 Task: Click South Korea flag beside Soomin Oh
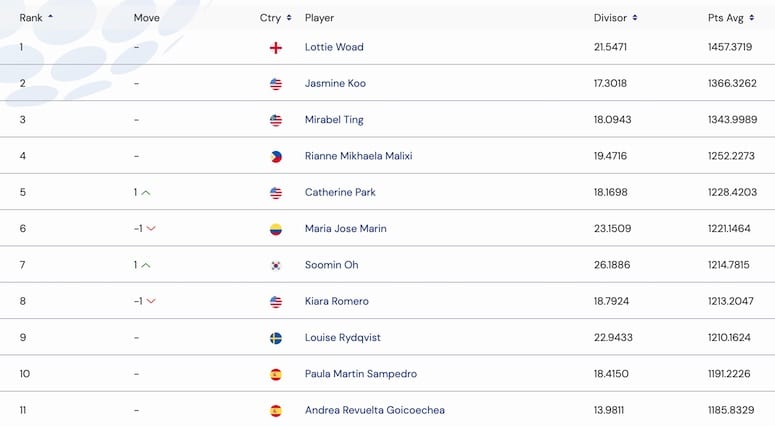click(x=276, y=265)
